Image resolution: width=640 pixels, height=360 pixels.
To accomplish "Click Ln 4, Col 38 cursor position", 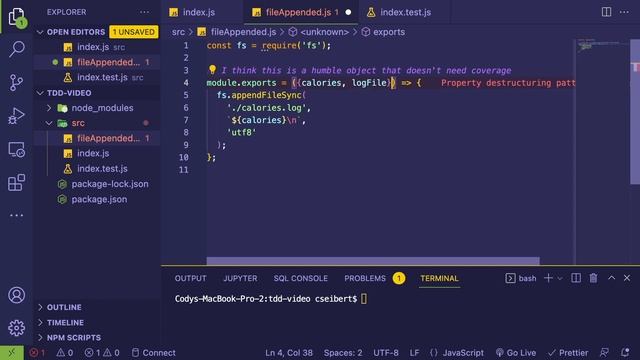I will (289, 353).
